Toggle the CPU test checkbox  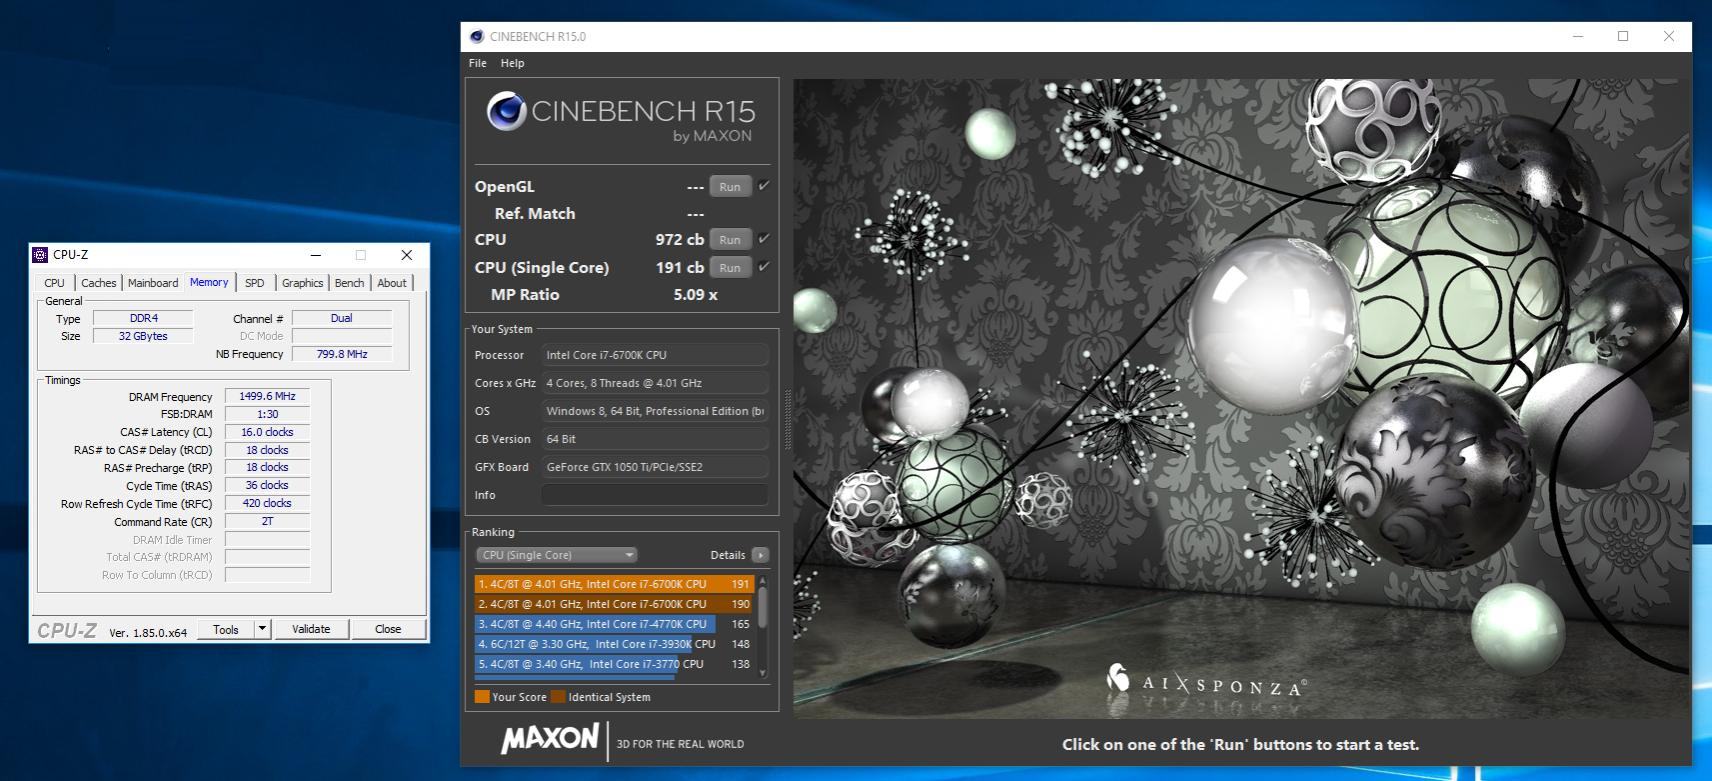pos(764,239)
